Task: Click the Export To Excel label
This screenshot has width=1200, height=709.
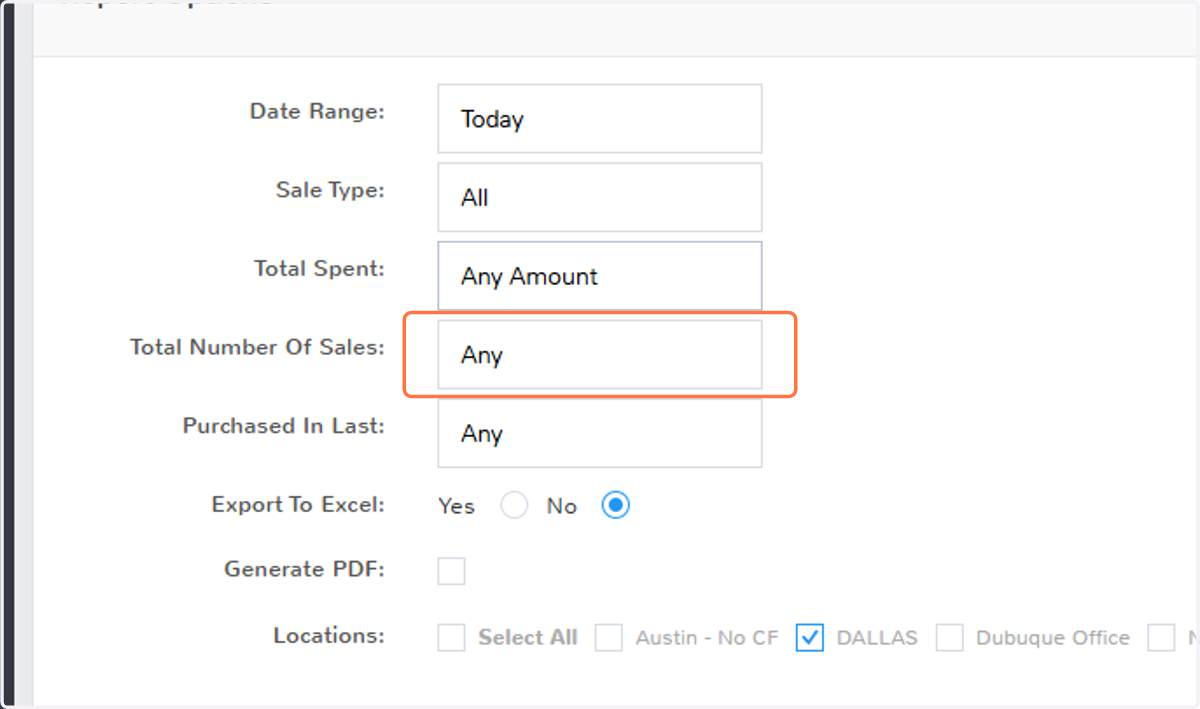Action: 298,505
